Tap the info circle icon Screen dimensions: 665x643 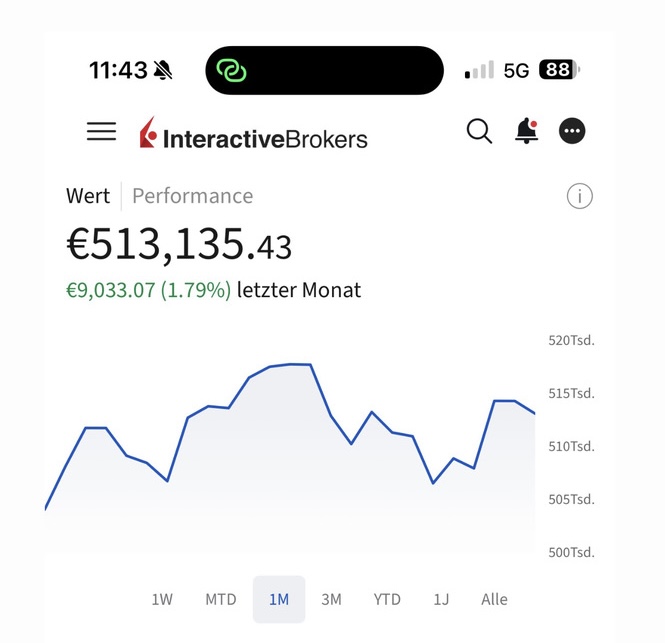pyautogui.click(x=580, y=196)
